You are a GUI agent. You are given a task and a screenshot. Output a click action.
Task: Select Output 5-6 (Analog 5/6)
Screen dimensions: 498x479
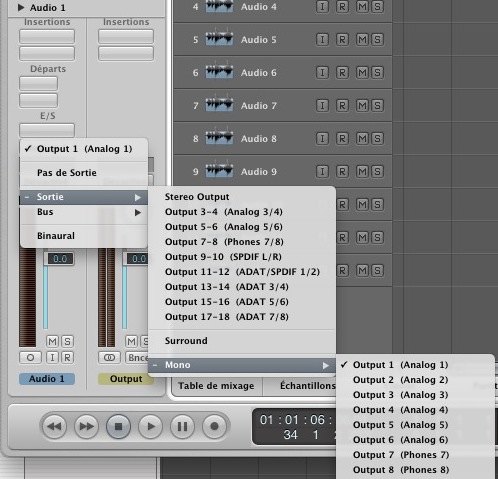[x=242, y=227]
